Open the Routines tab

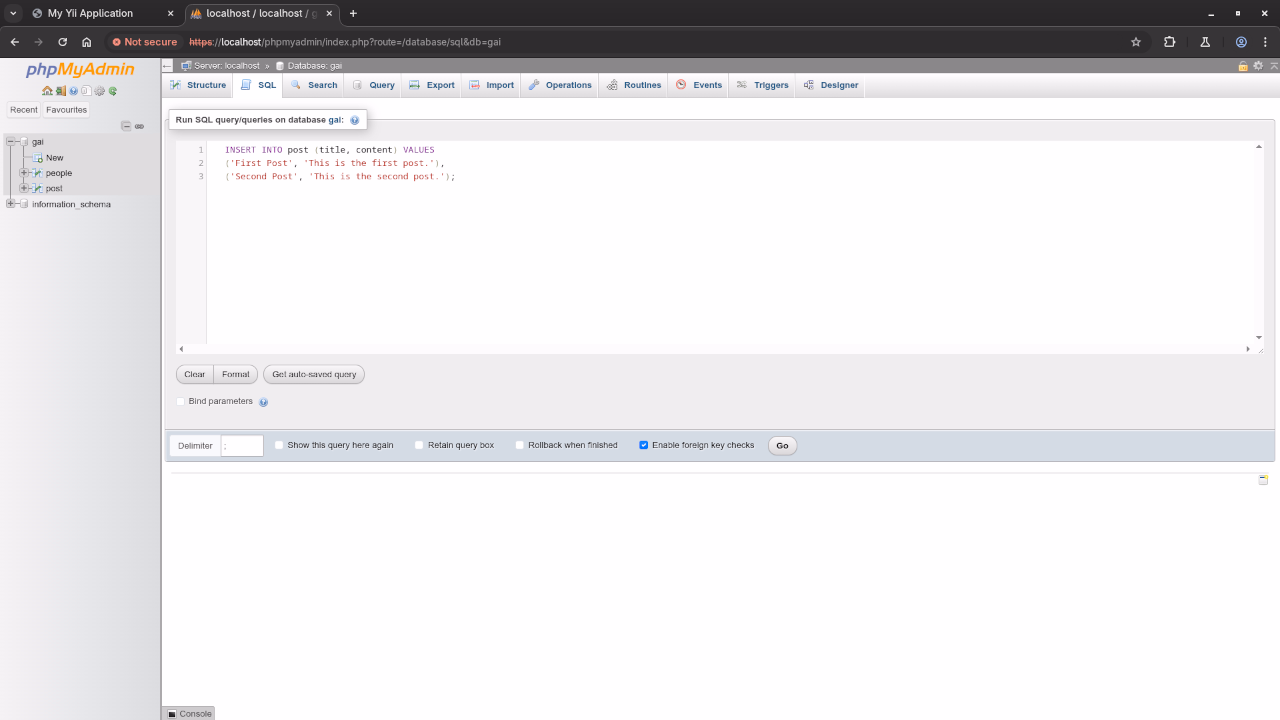634,85
